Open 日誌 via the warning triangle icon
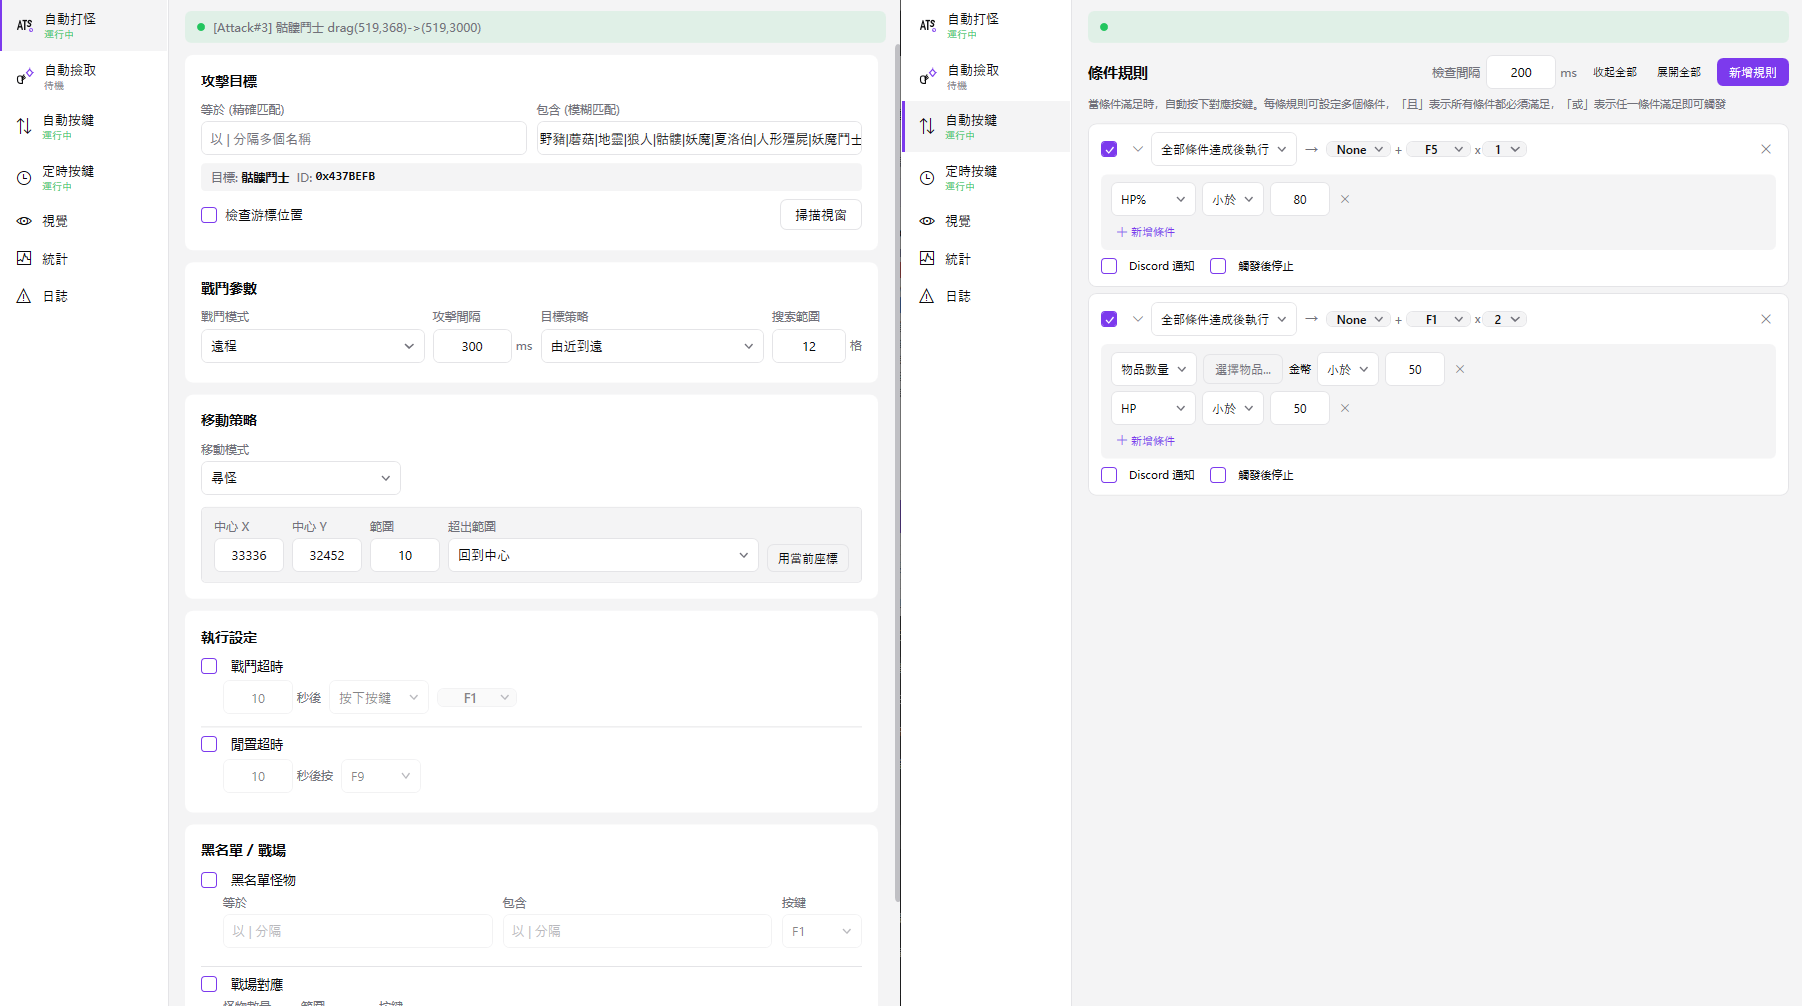Viewport: 1802px width, 1006px height. (x=24, y=295)
